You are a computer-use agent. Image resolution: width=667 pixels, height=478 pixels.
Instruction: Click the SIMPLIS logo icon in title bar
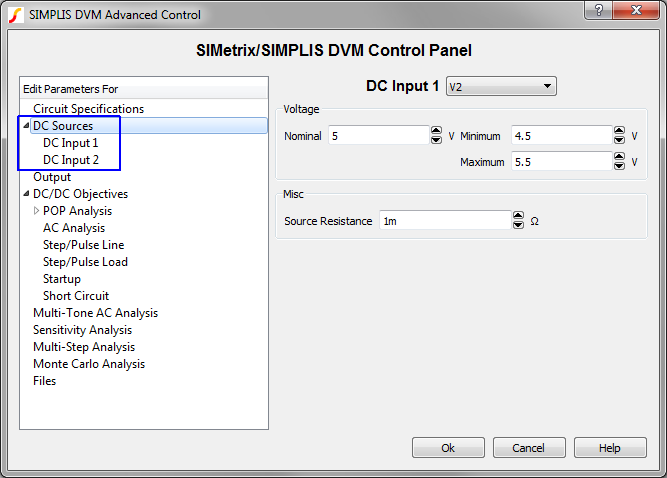15,14
